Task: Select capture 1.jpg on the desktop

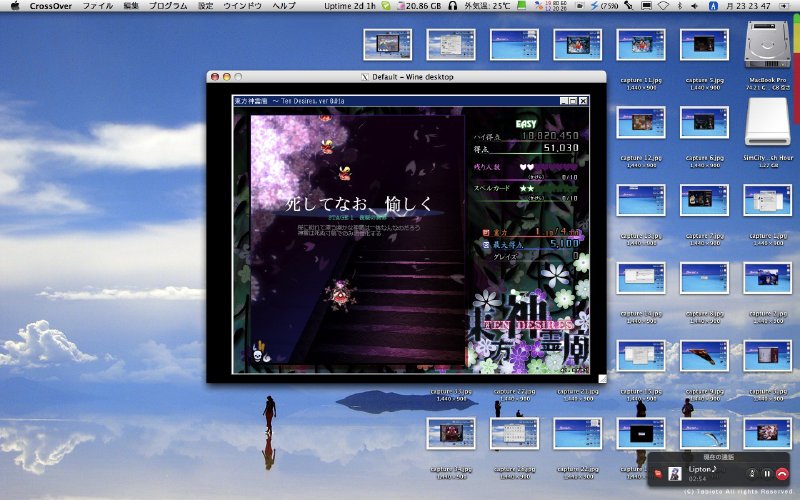Action: [767, 200]
